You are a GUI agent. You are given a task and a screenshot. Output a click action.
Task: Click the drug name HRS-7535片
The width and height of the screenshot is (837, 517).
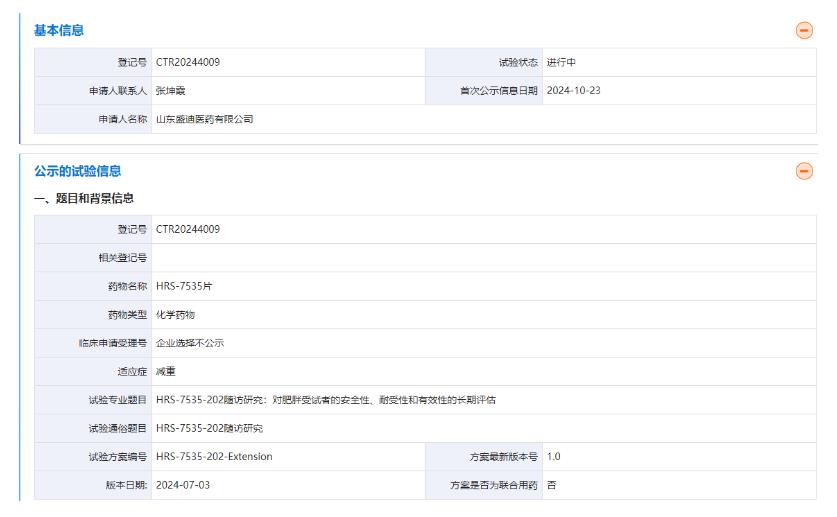pos(184,286)
